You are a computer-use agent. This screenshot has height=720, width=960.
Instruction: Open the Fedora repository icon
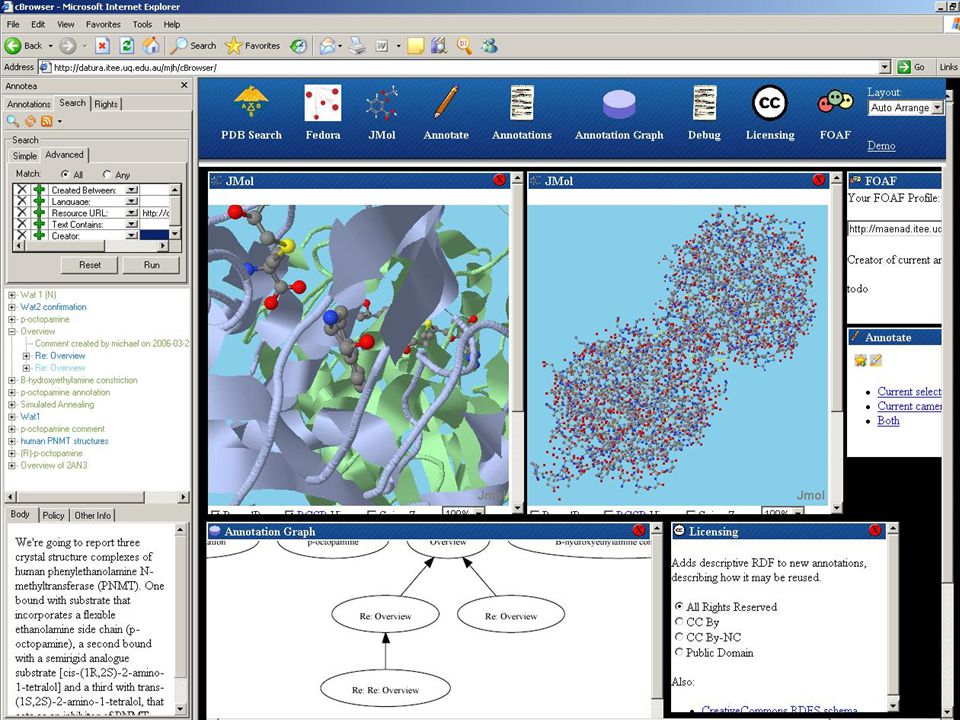(323, 102)
